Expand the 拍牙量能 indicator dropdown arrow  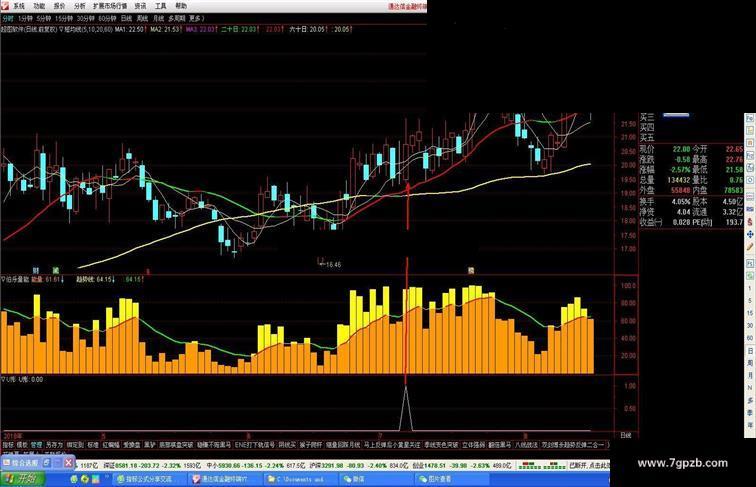coord(3,279)
